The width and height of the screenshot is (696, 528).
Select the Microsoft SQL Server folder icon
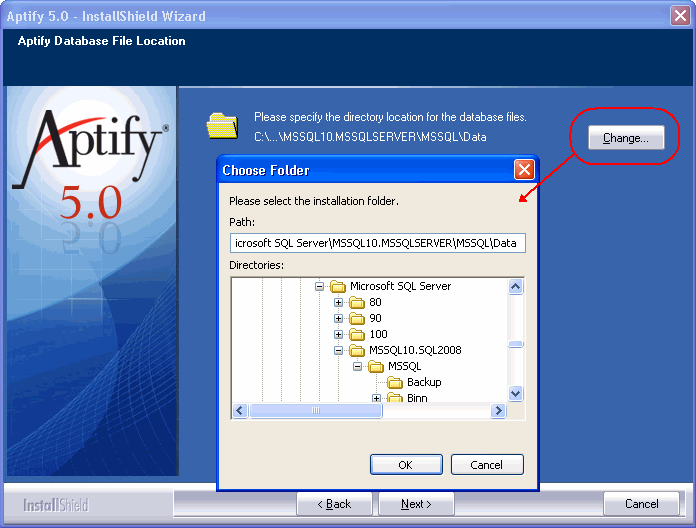point(338,286)
